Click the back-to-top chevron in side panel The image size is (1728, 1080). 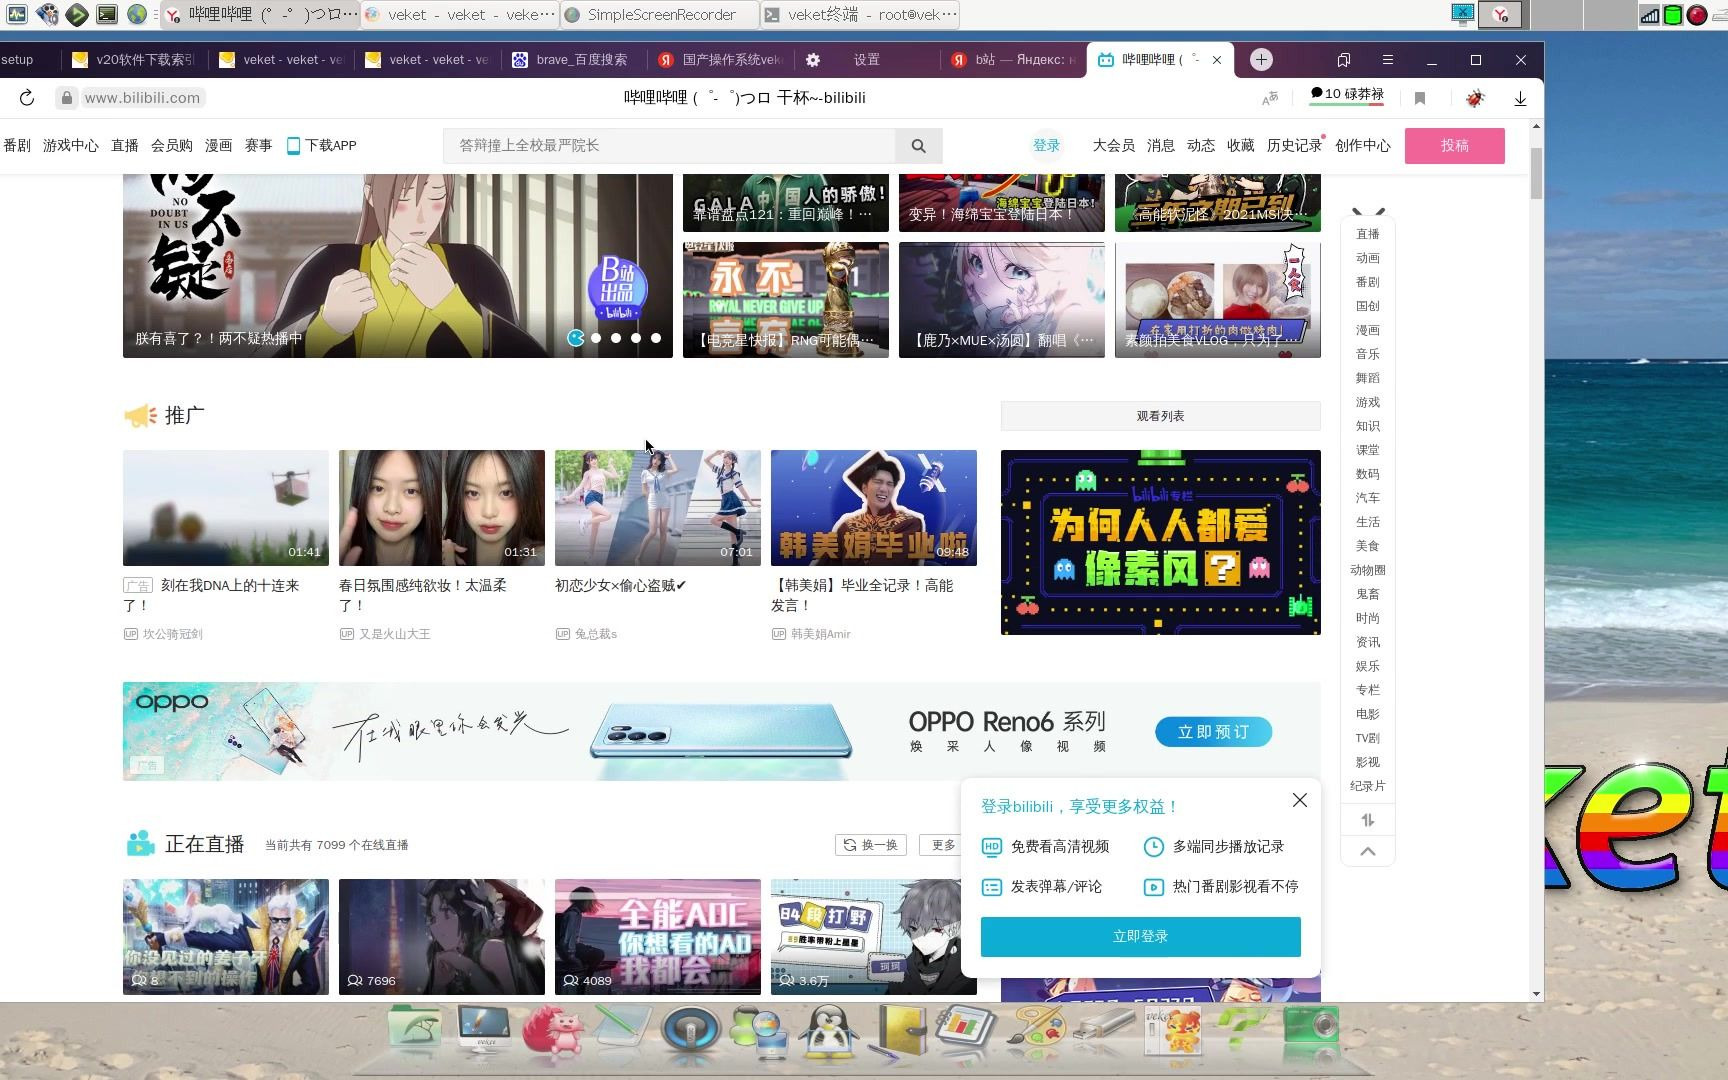click(1367, 851)
